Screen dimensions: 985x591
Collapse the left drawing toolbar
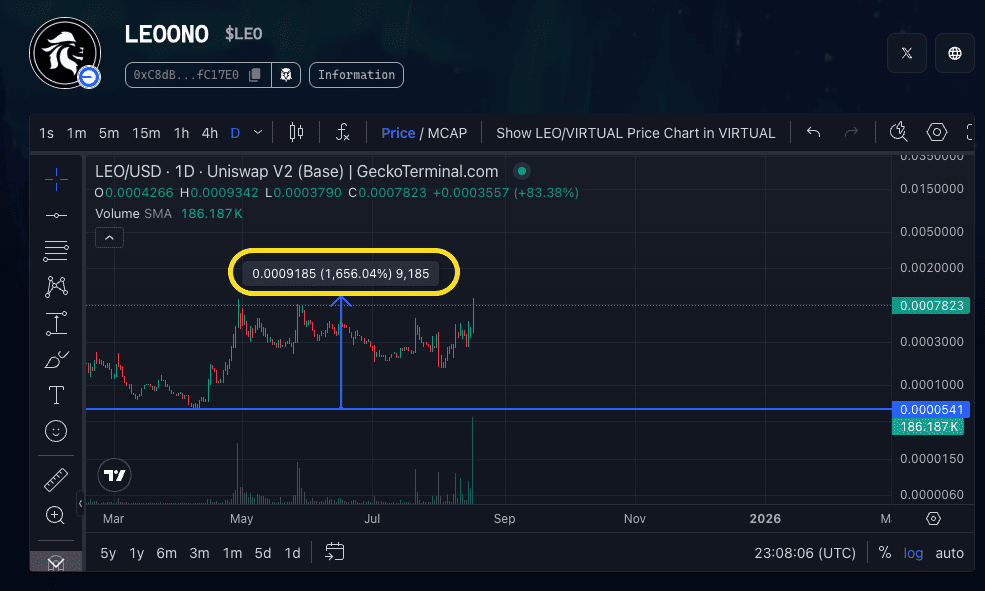click(80, 503)
